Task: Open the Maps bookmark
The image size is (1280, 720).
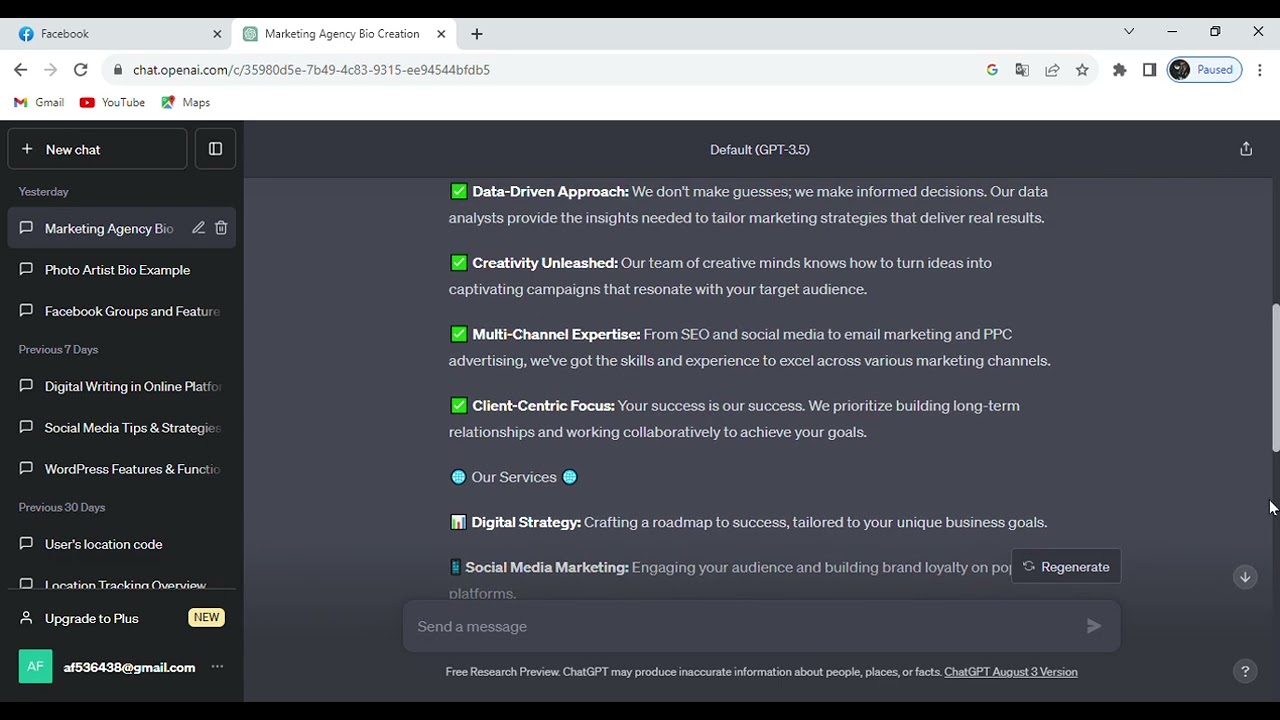Action: pos(186,102)
